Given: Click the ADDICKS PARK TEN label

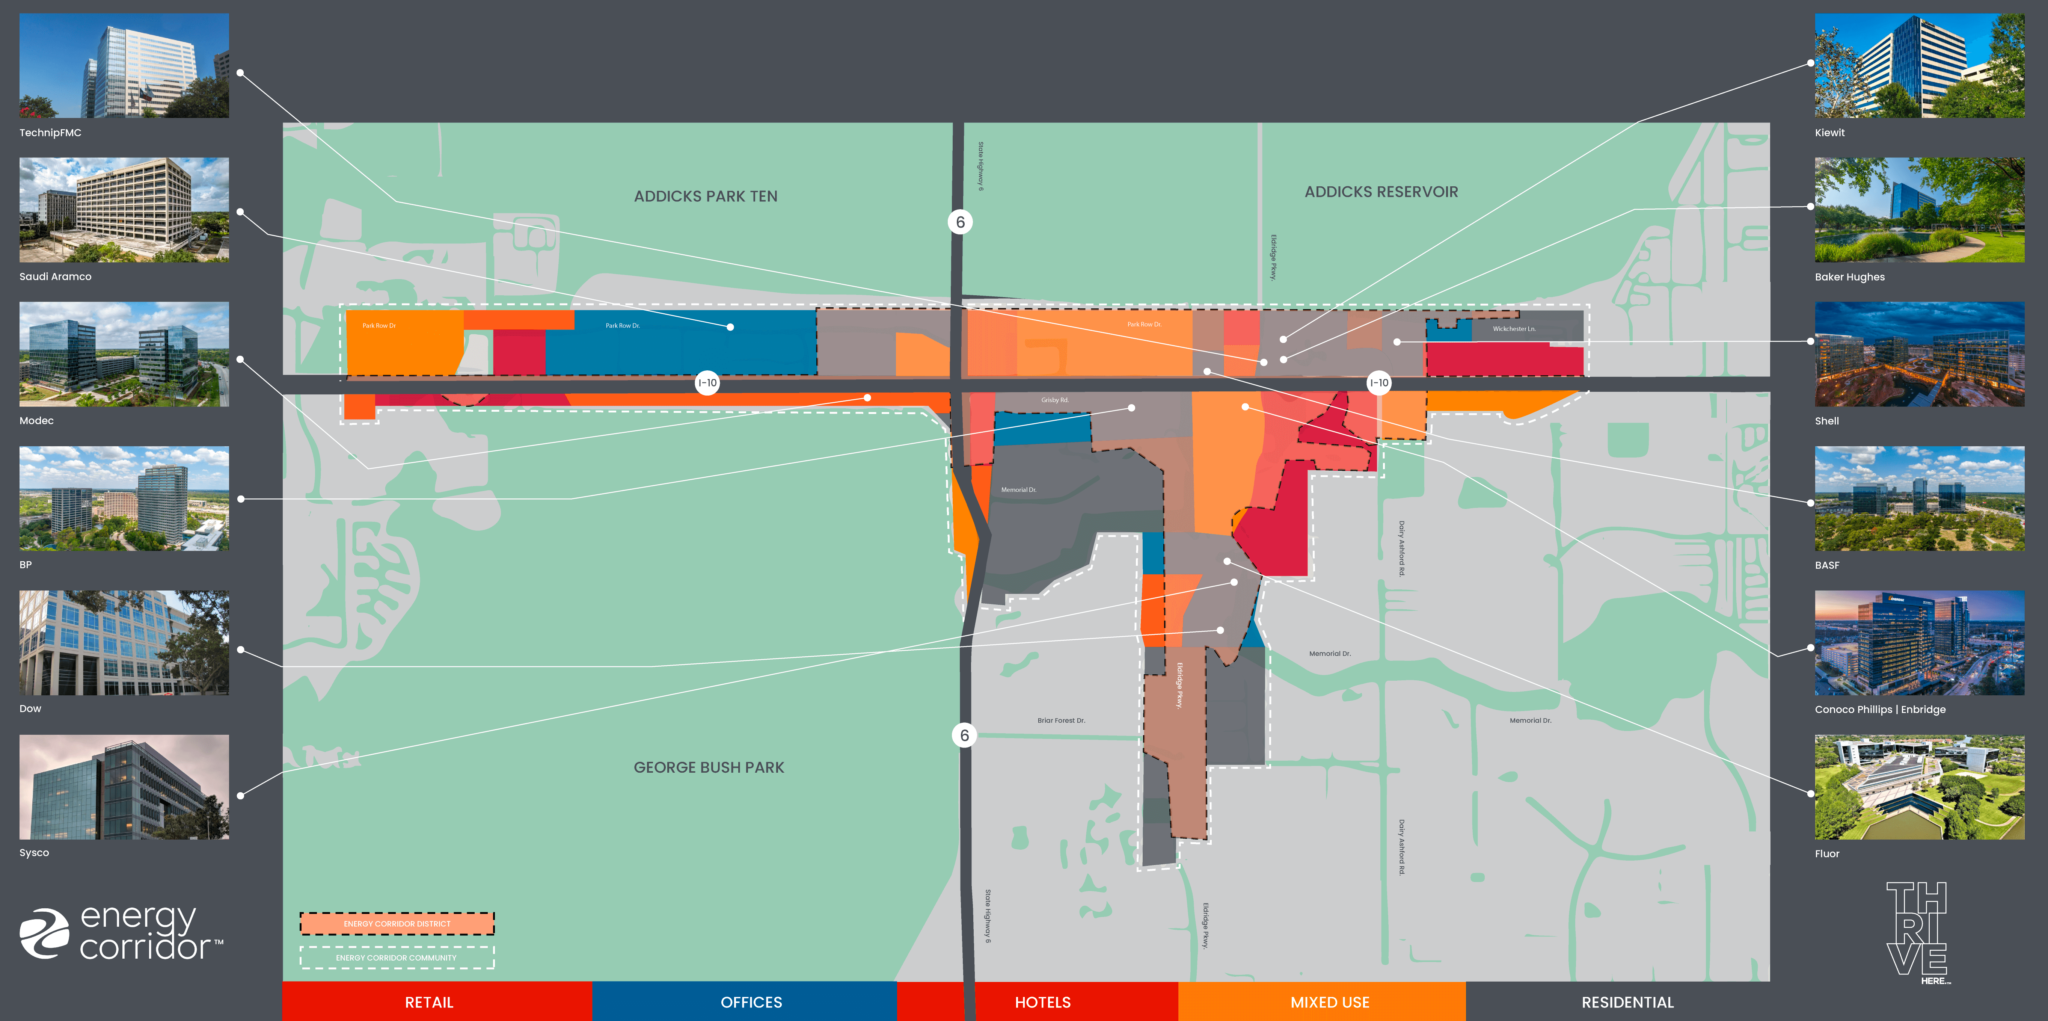Looking at the screenshot, I should click(x=706, y=196).
